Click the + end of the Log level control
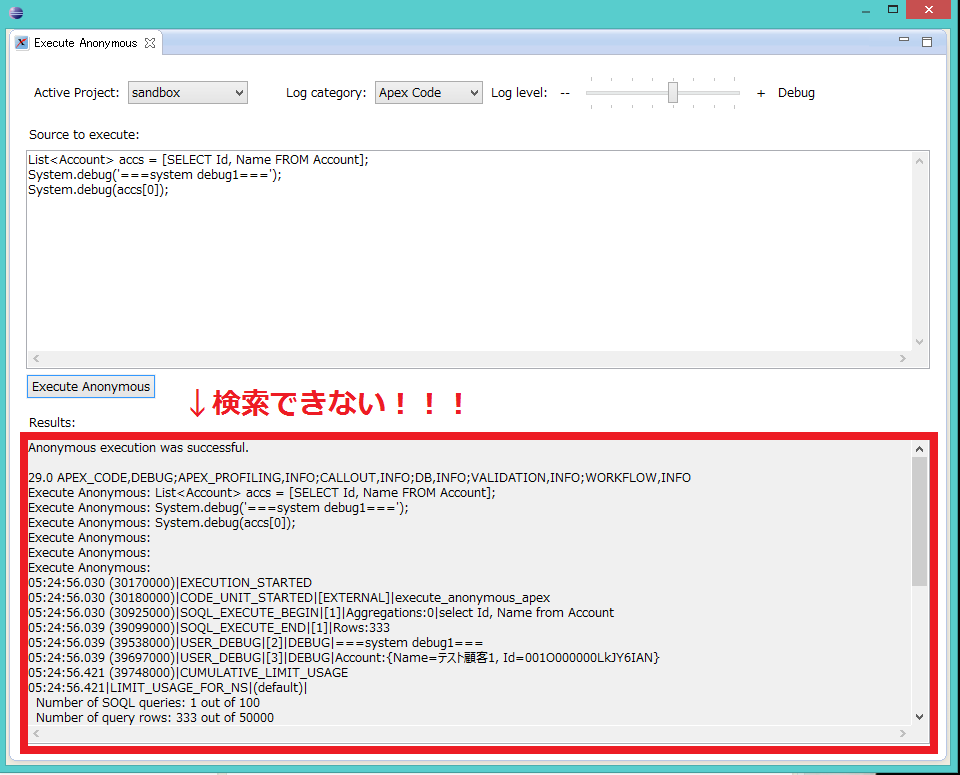 [x=760, y=92]
